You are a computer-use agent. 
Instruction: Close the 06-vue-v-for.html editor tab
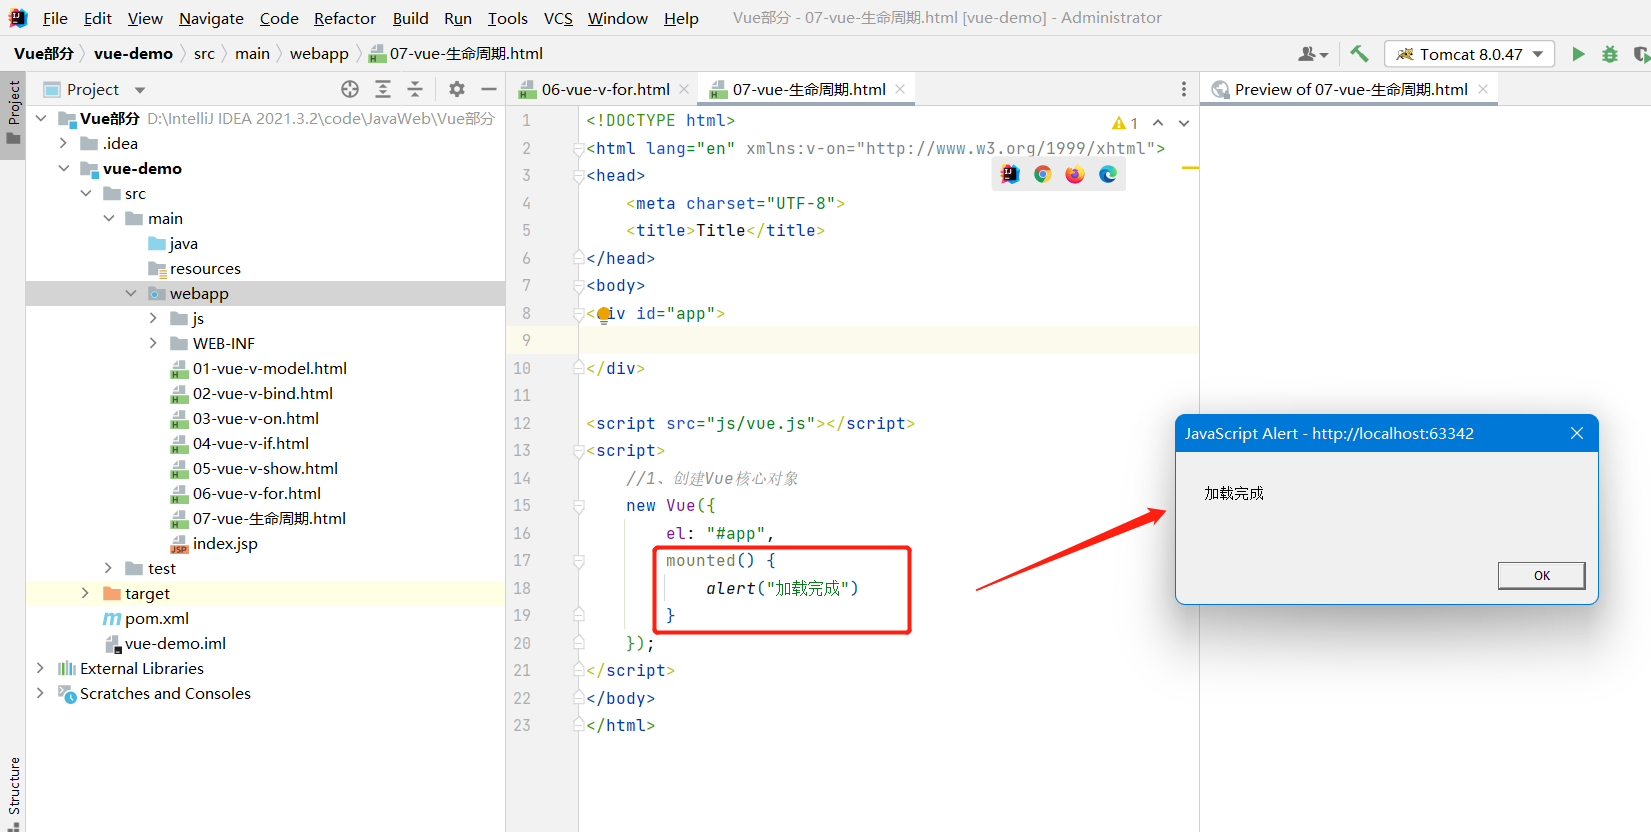[684, 89]
